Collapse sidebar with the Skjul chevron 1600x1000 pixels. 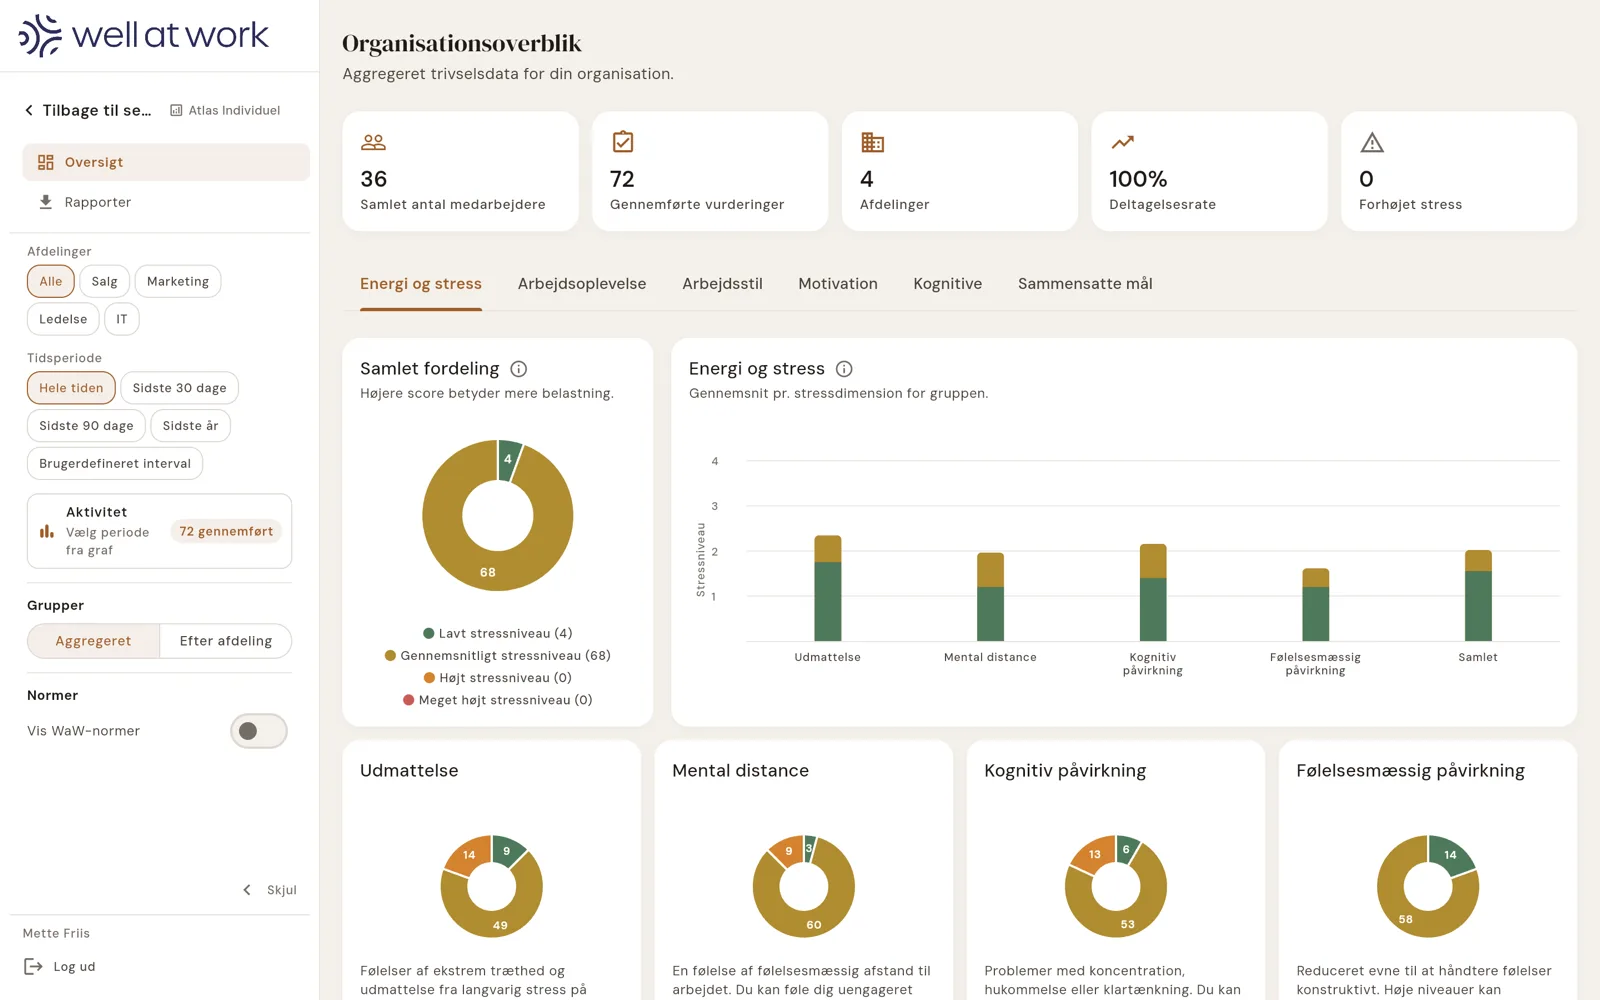[x=247, y=890]
